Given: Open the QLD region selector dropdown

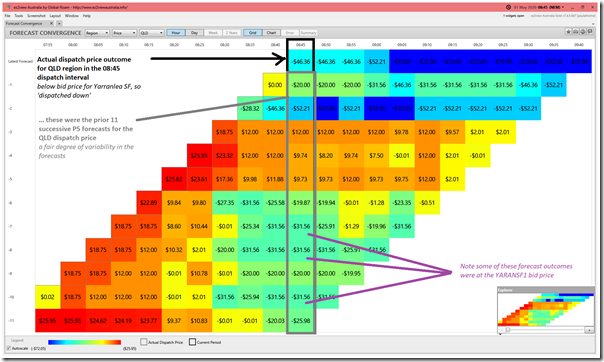Looking at the screenshot, I should click(x=152, y=33).
